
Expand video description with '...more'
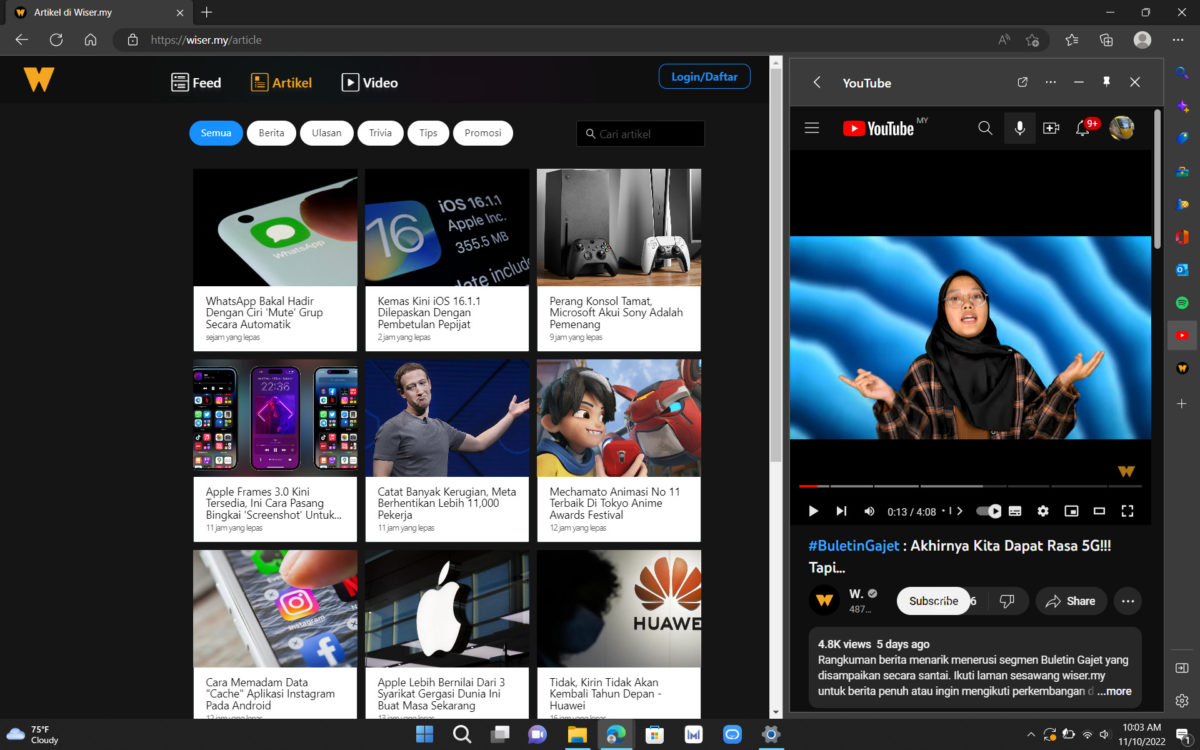1114,691
